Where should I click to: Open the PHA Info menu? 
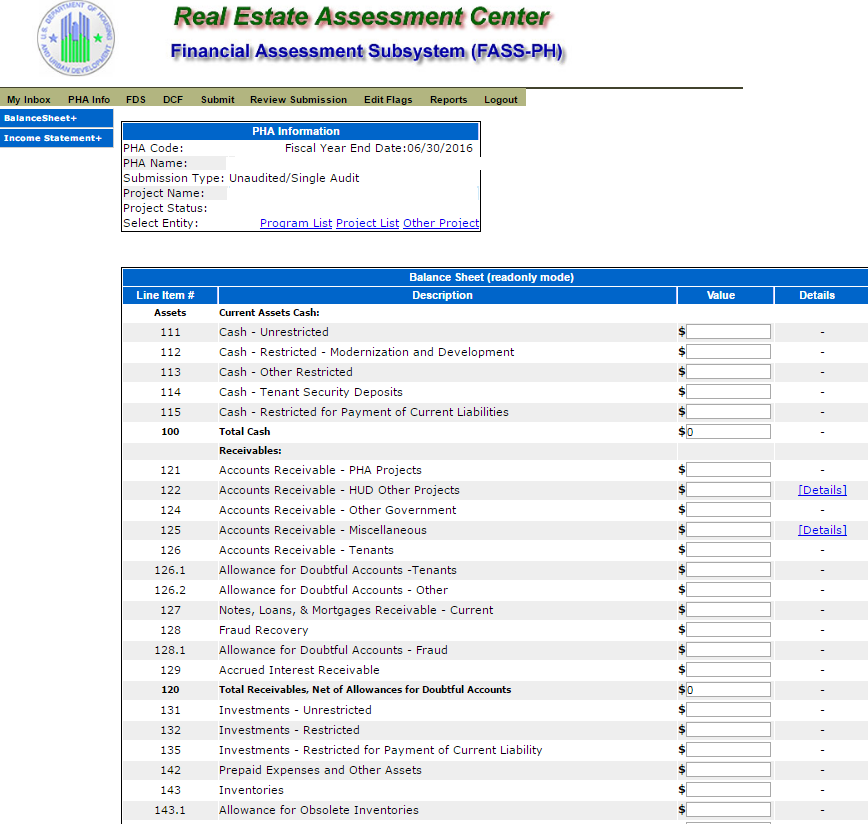[89, 100]
